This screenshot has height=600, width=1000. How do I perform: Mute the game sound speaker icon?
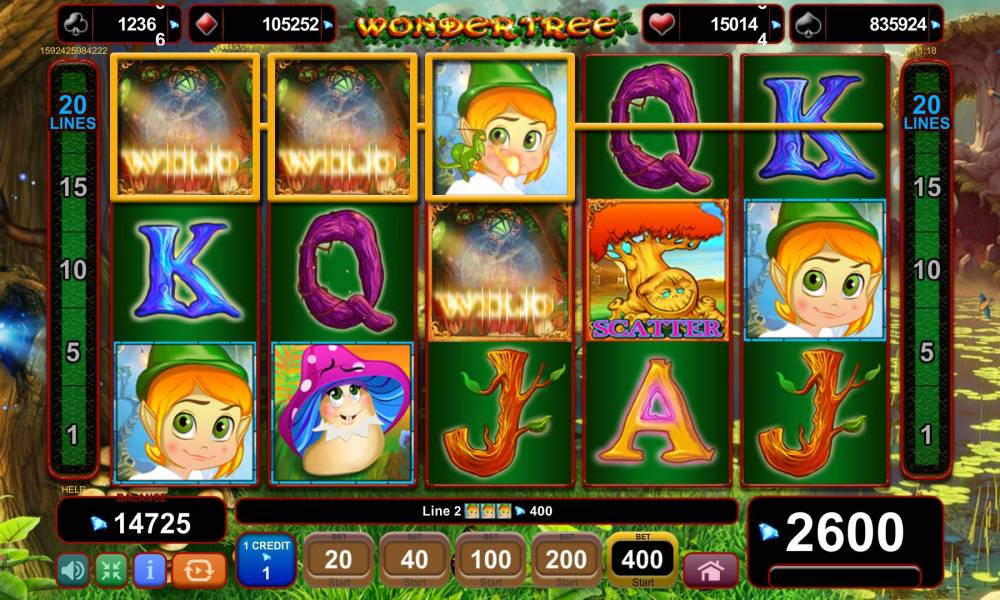coord(73,570)
